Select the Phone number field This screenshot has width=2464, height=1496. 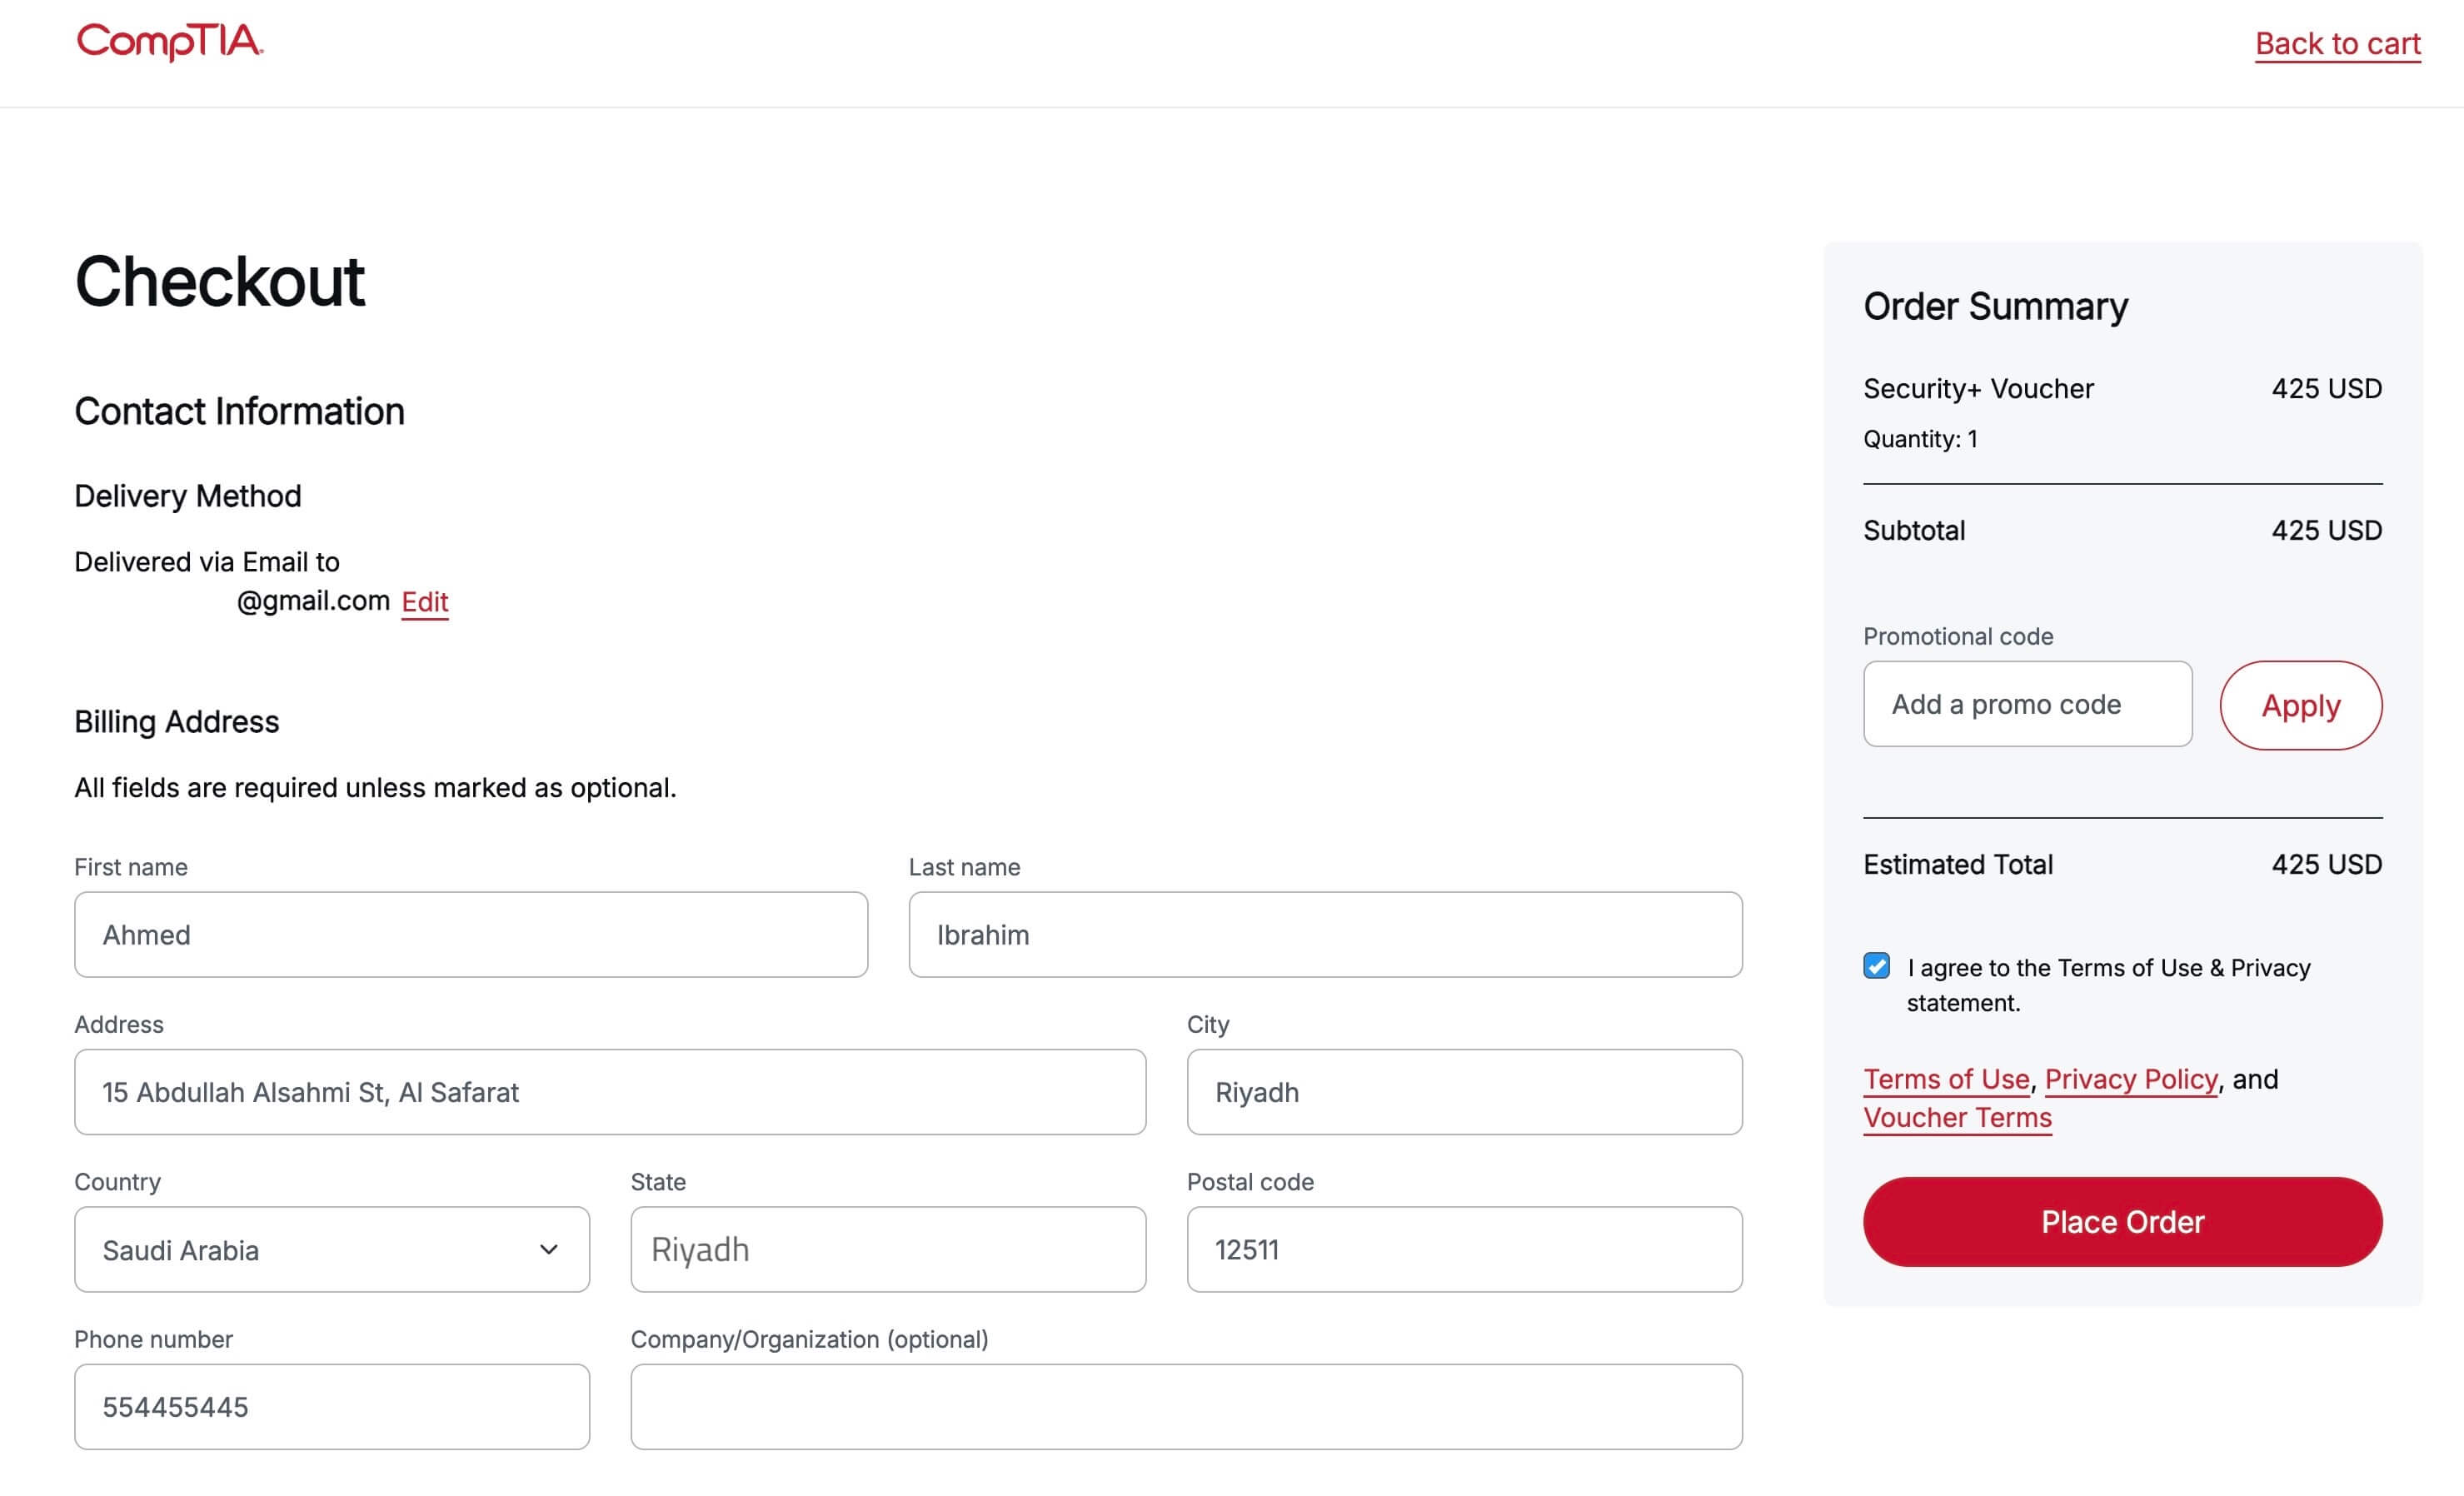point(331,1406)
